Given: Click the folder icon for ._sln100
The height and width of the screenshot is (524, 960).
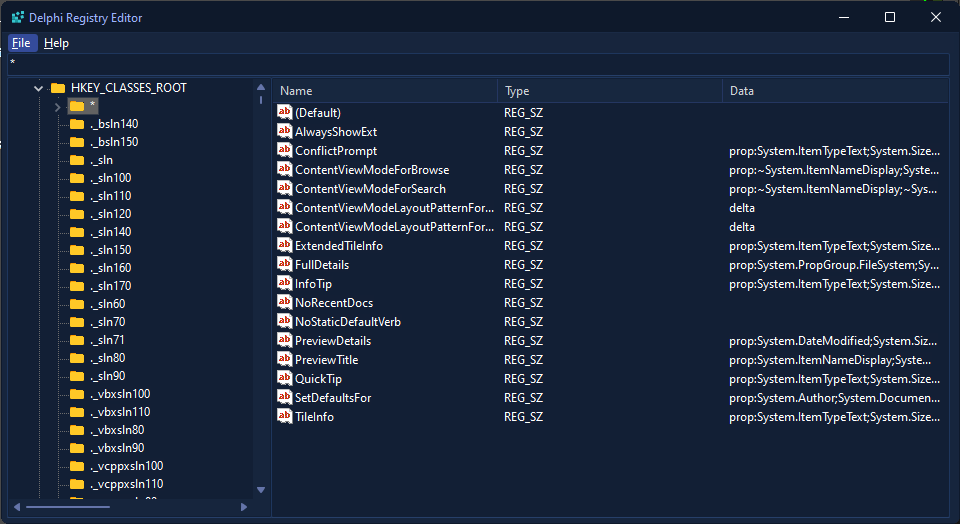Looking at the screenshot, I should tap(77, 178).
